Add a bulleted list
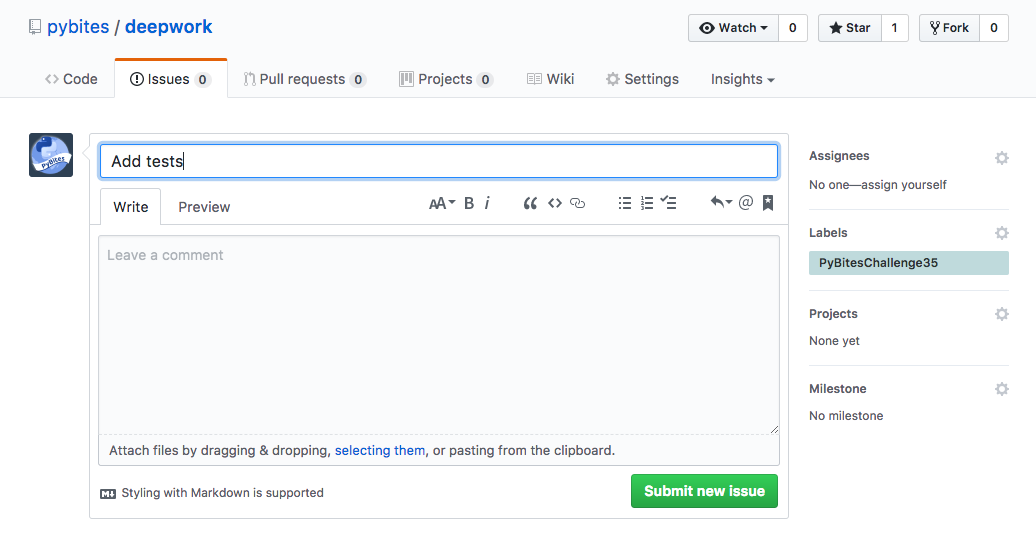 point(625,203)
